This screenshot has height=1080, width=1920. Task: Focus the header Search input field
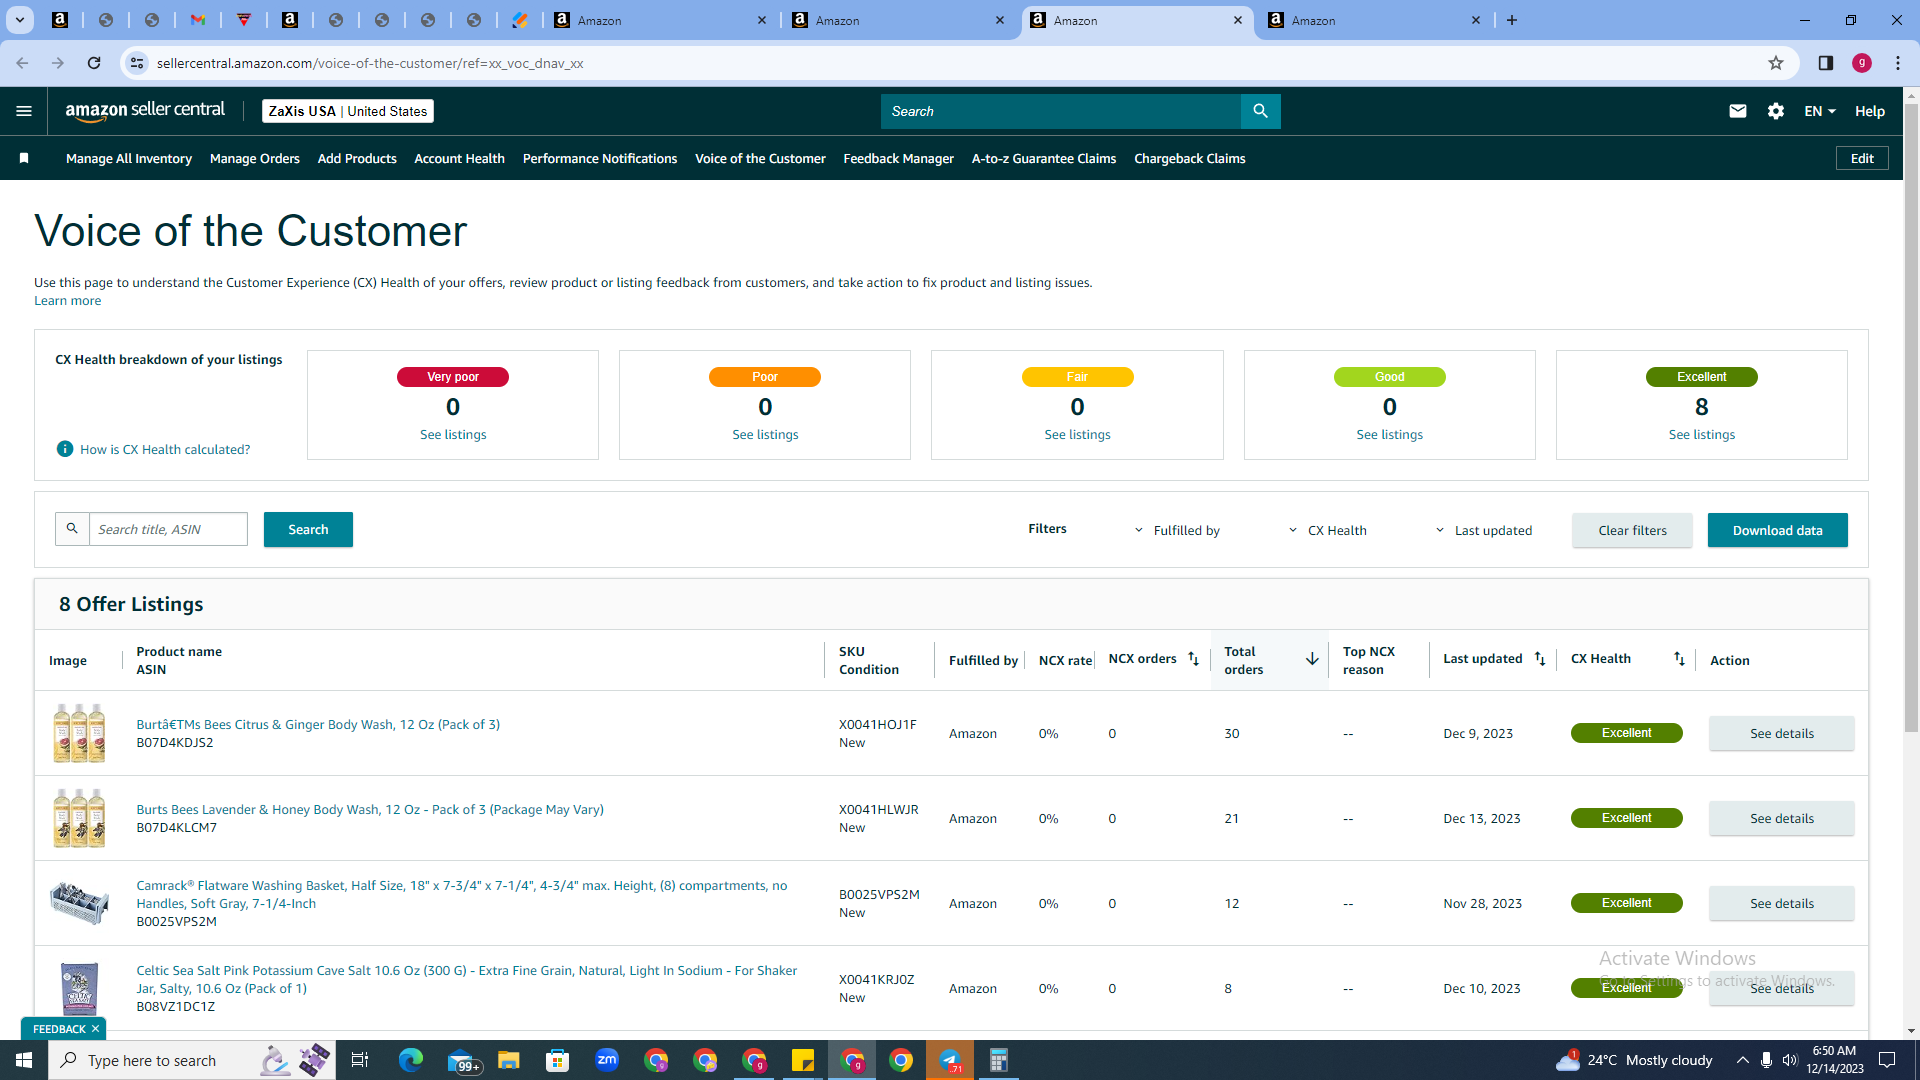(1060, 111)
